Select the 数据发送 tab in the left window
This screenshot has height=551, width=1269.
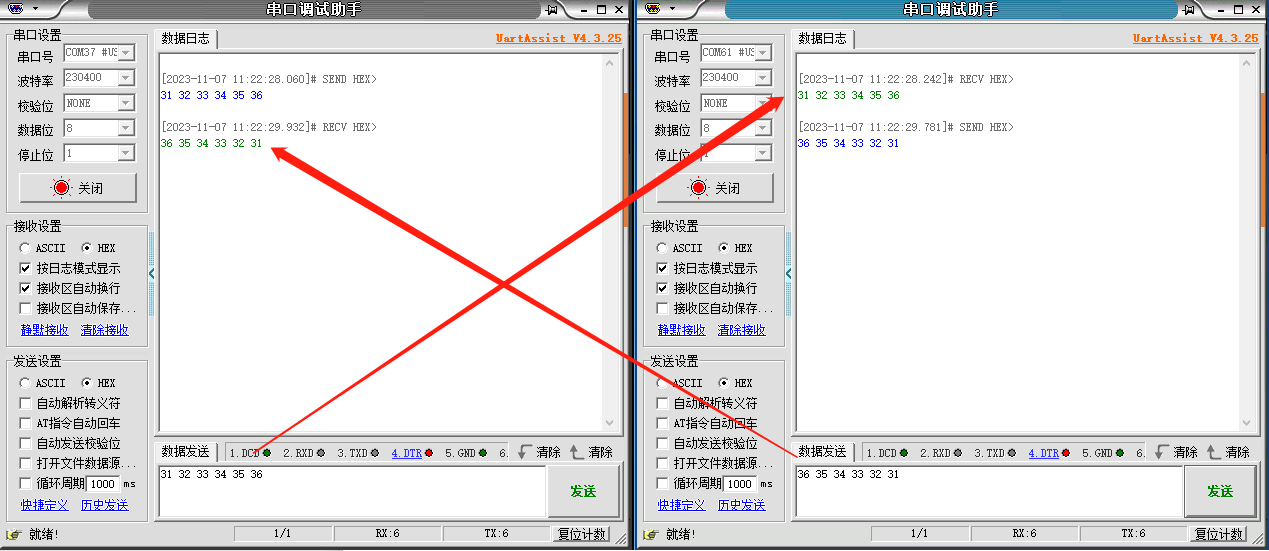click(186, 452)
